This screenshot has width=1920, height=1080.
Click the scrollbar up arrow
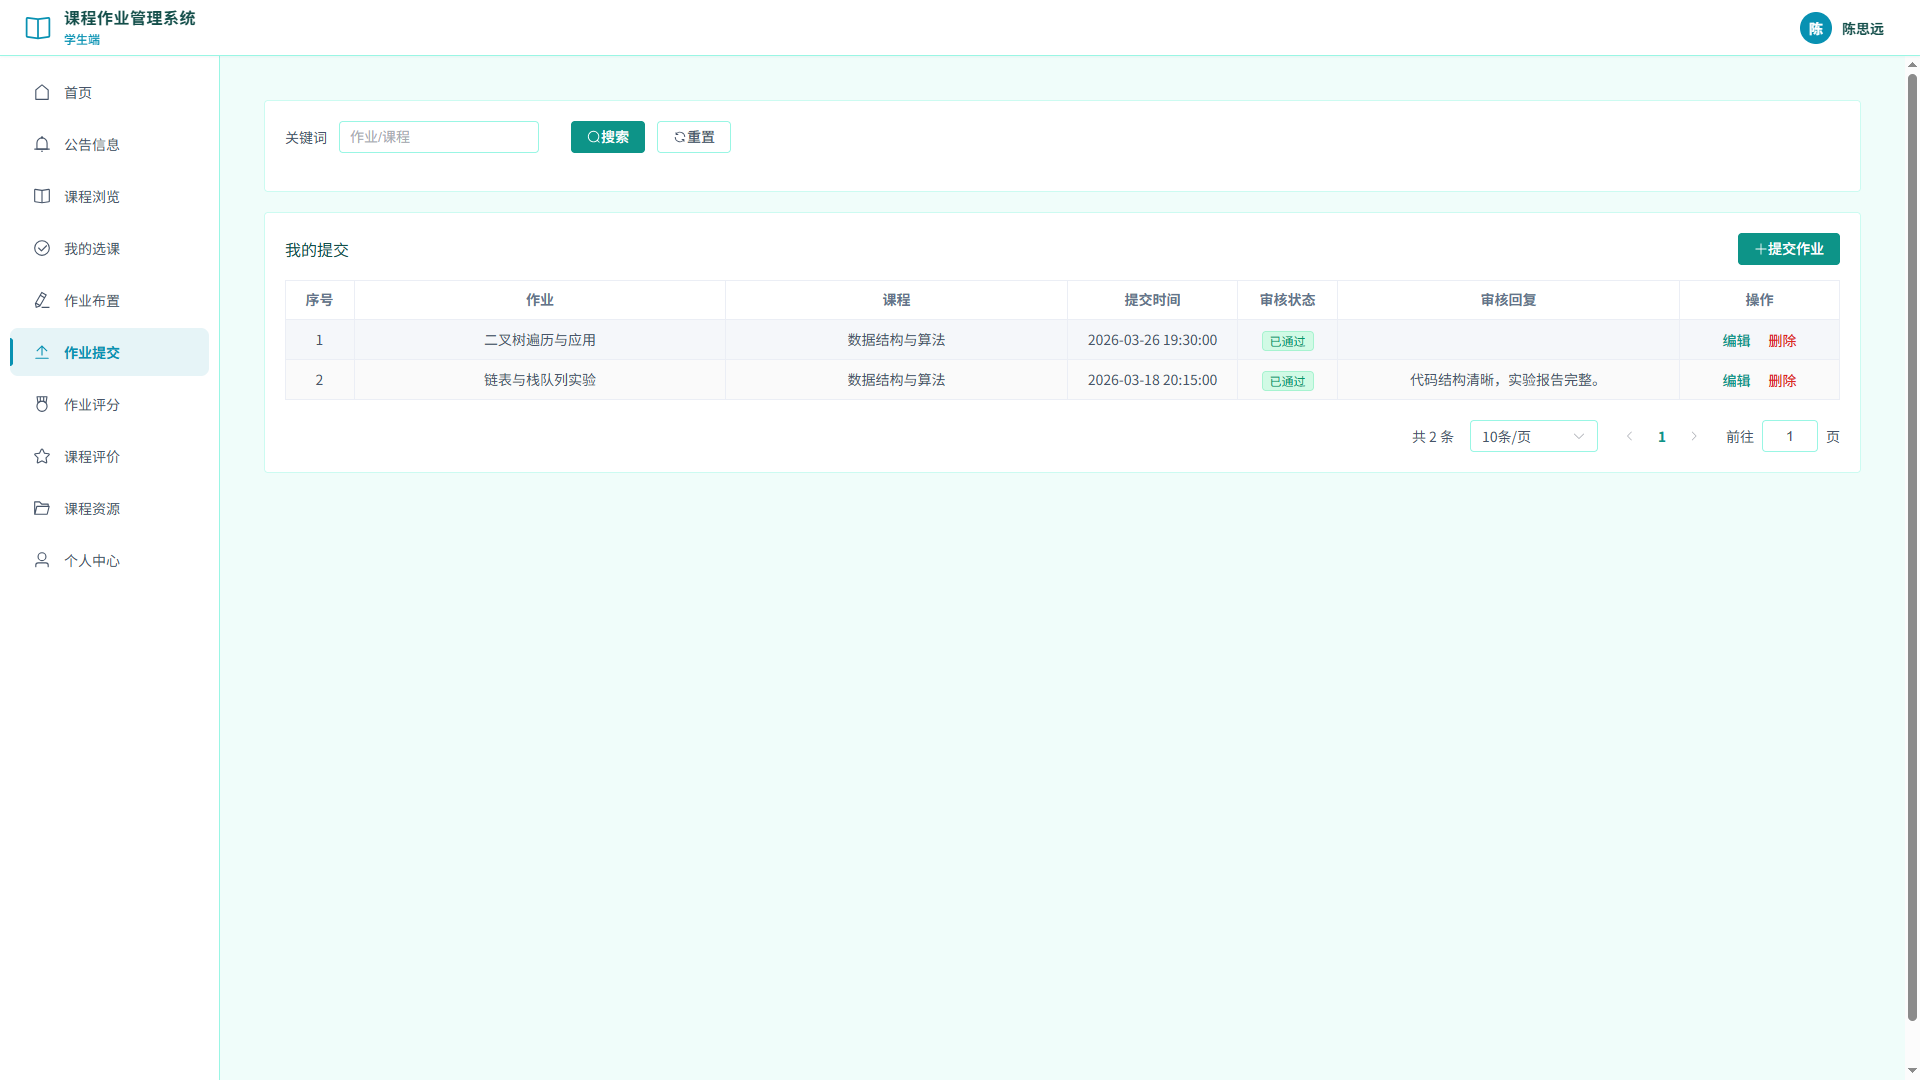[1912, 64]
